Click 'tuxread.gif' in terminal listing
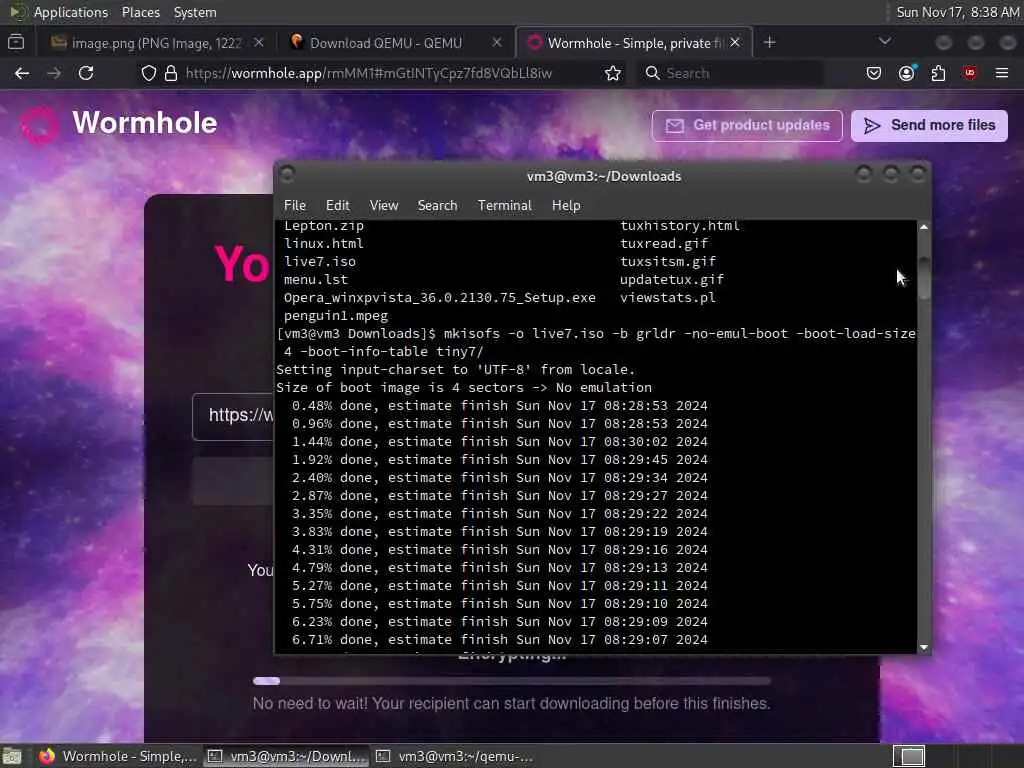The height and width of the screenshot is (768, 1024). pos(664,244)
